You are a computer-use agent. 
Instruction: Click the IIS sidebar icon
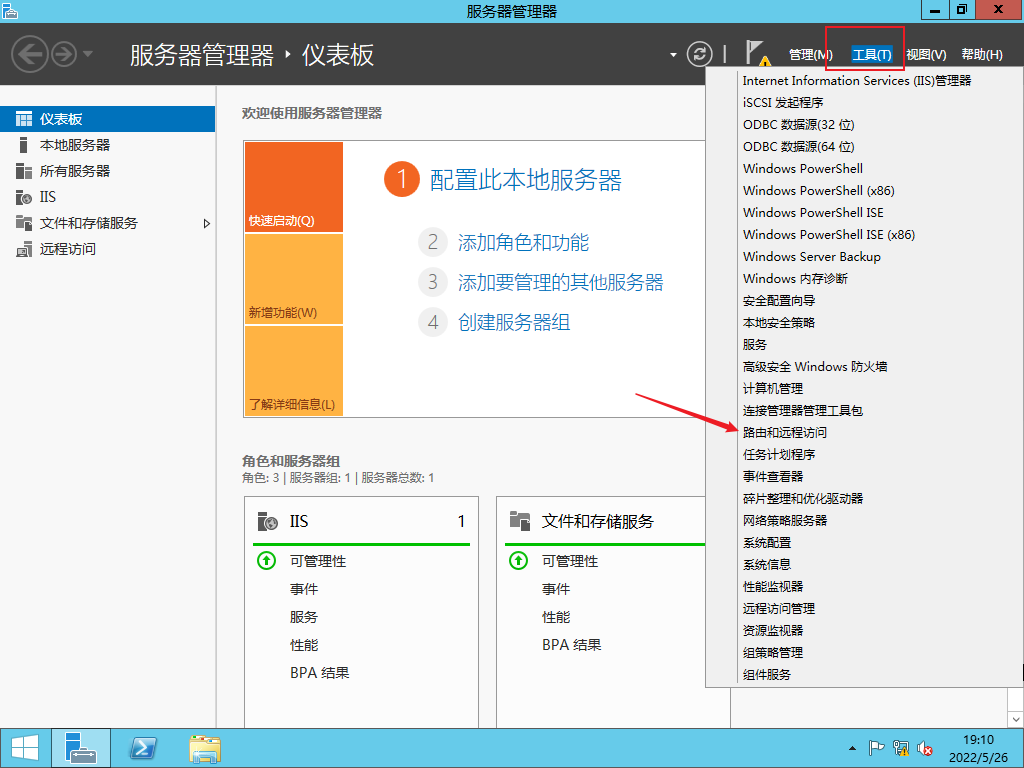click(x=24, y=197)
